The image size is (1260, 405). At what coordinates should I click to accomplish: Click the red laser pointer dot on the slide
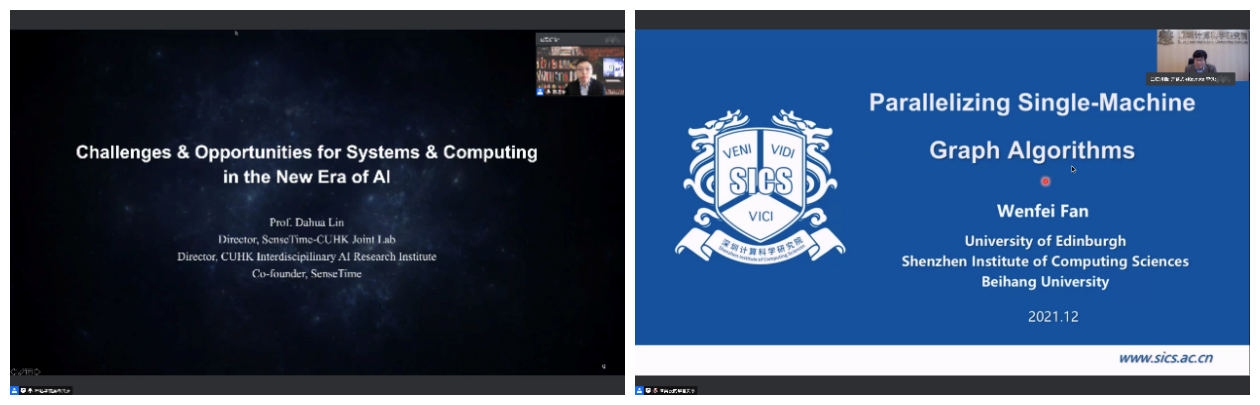1045,181
